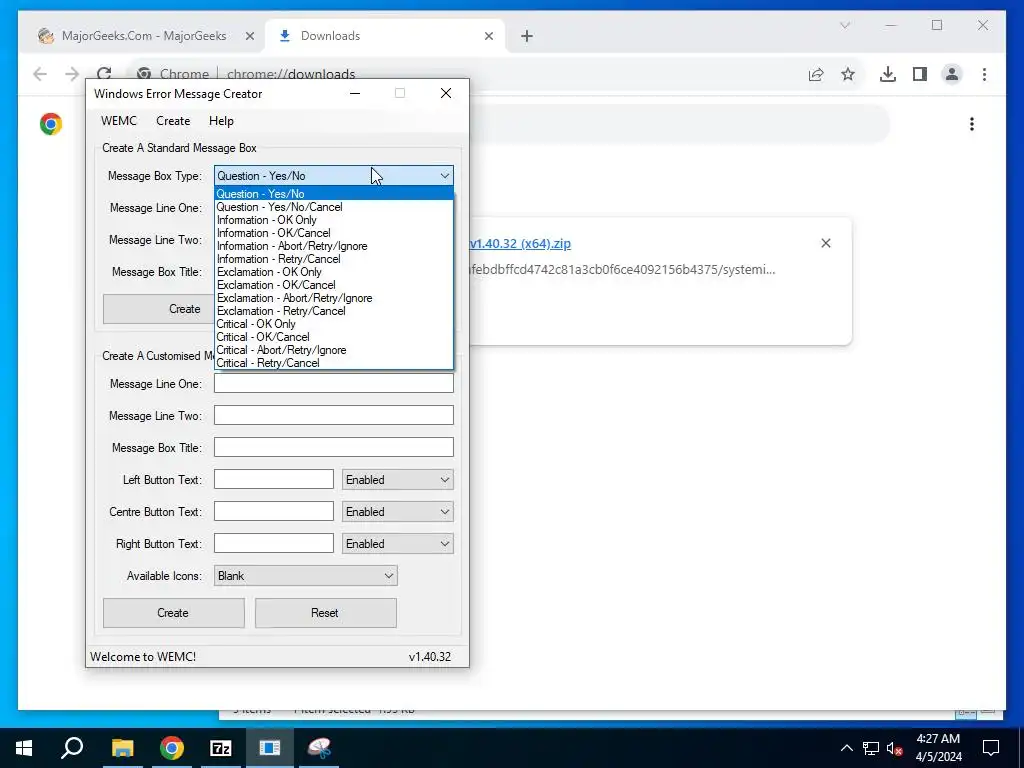Open Chrome three-dot main menu
The image size is (1024, 768).
click(x=984, y=74)
